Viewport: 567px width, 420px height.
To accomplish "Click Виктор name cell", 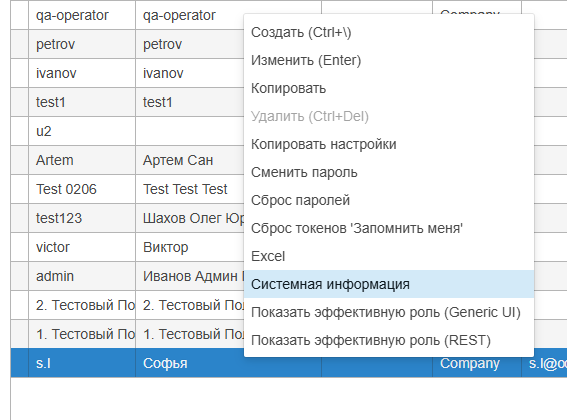I will (190, 247).
